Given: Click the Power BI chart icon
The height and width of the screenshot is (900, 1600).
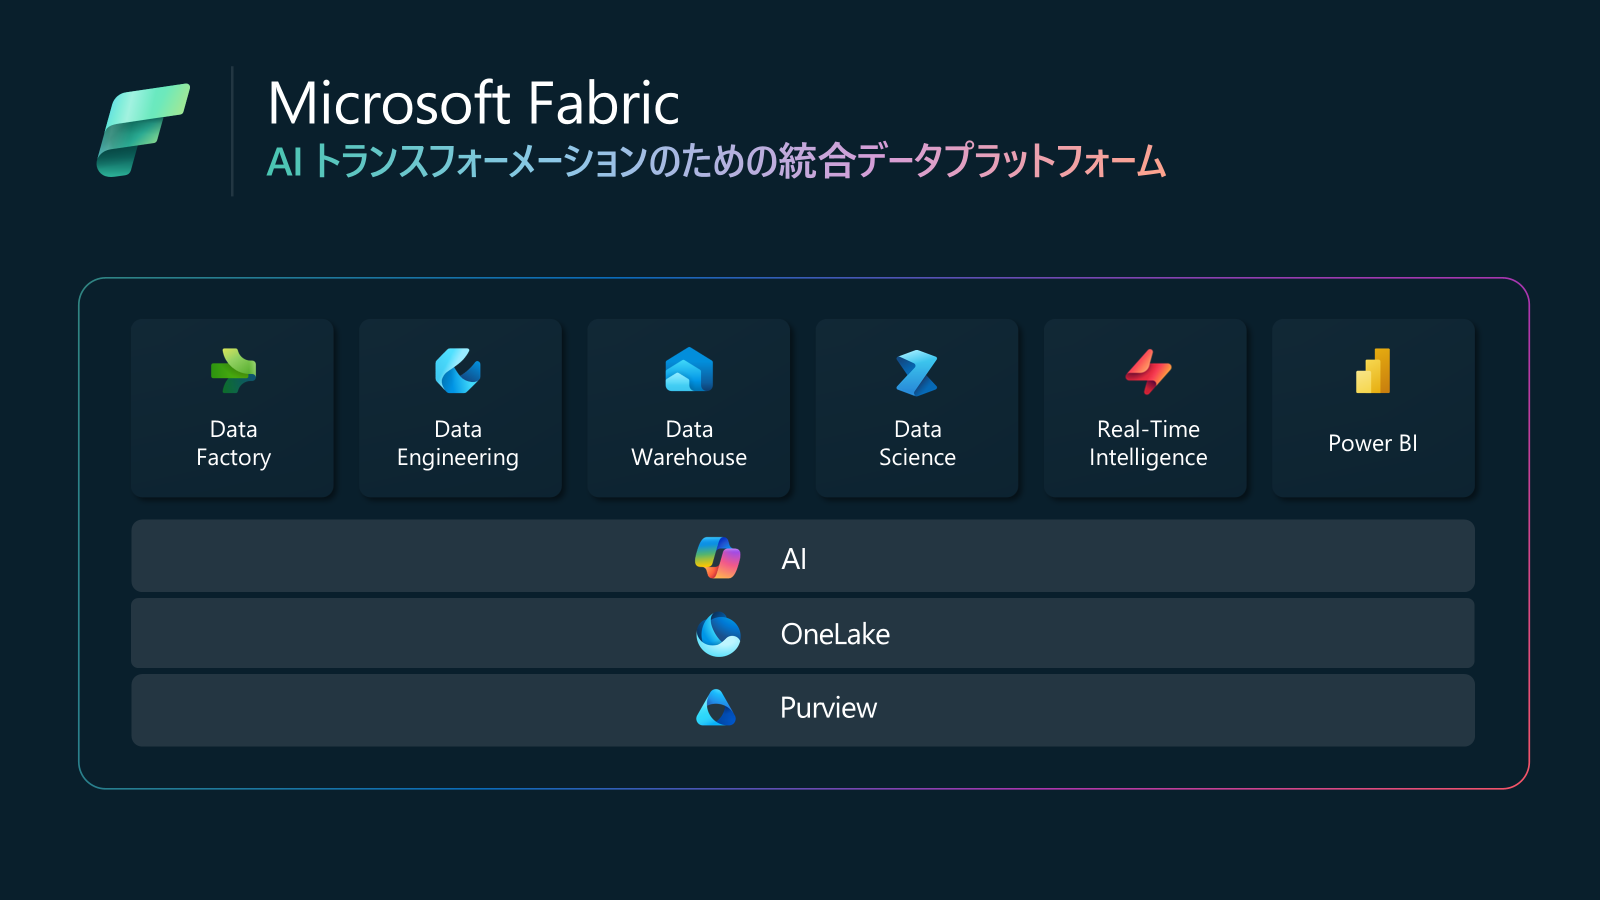Looking at the screenshot, I should (x=1373, y=370).
